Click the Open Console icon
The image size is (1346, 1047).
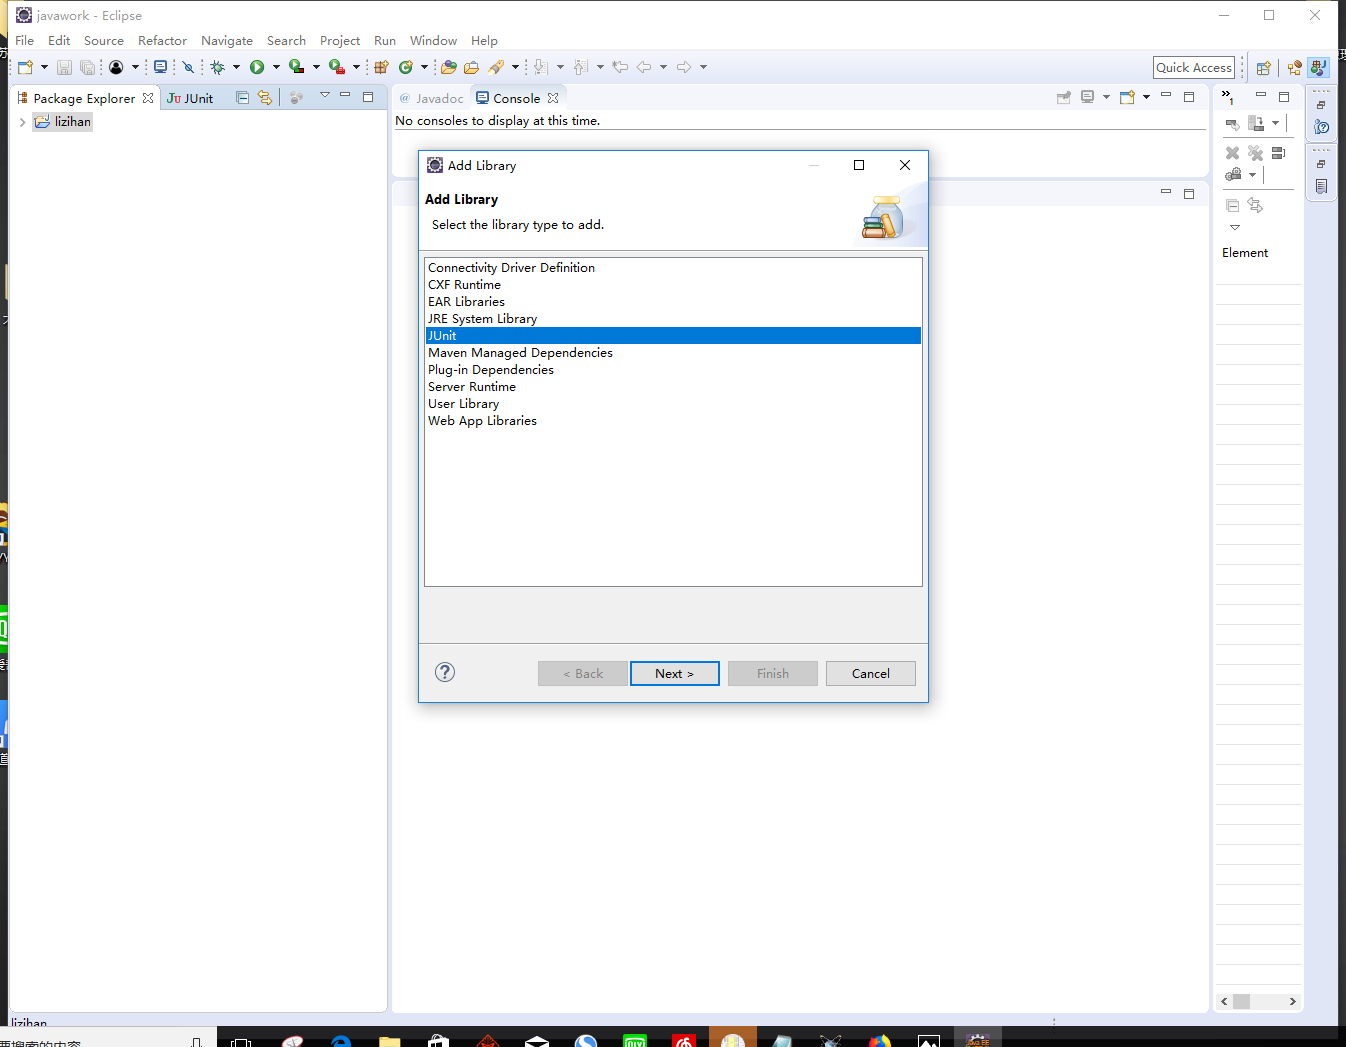pyautogui.click(x=1127, y=98)
